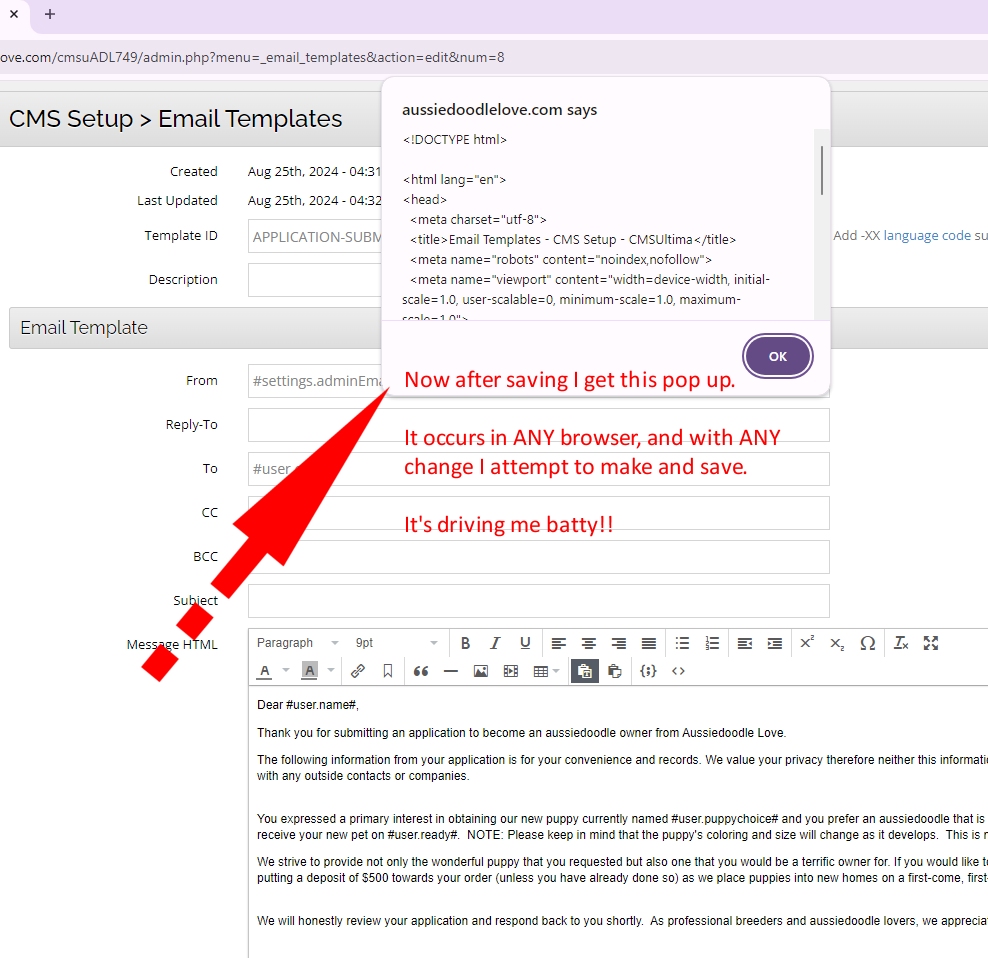Toggle bold formatting in editor toolbar
The height and width of the screenshot is (958, 988).
(x=465, y=643)
